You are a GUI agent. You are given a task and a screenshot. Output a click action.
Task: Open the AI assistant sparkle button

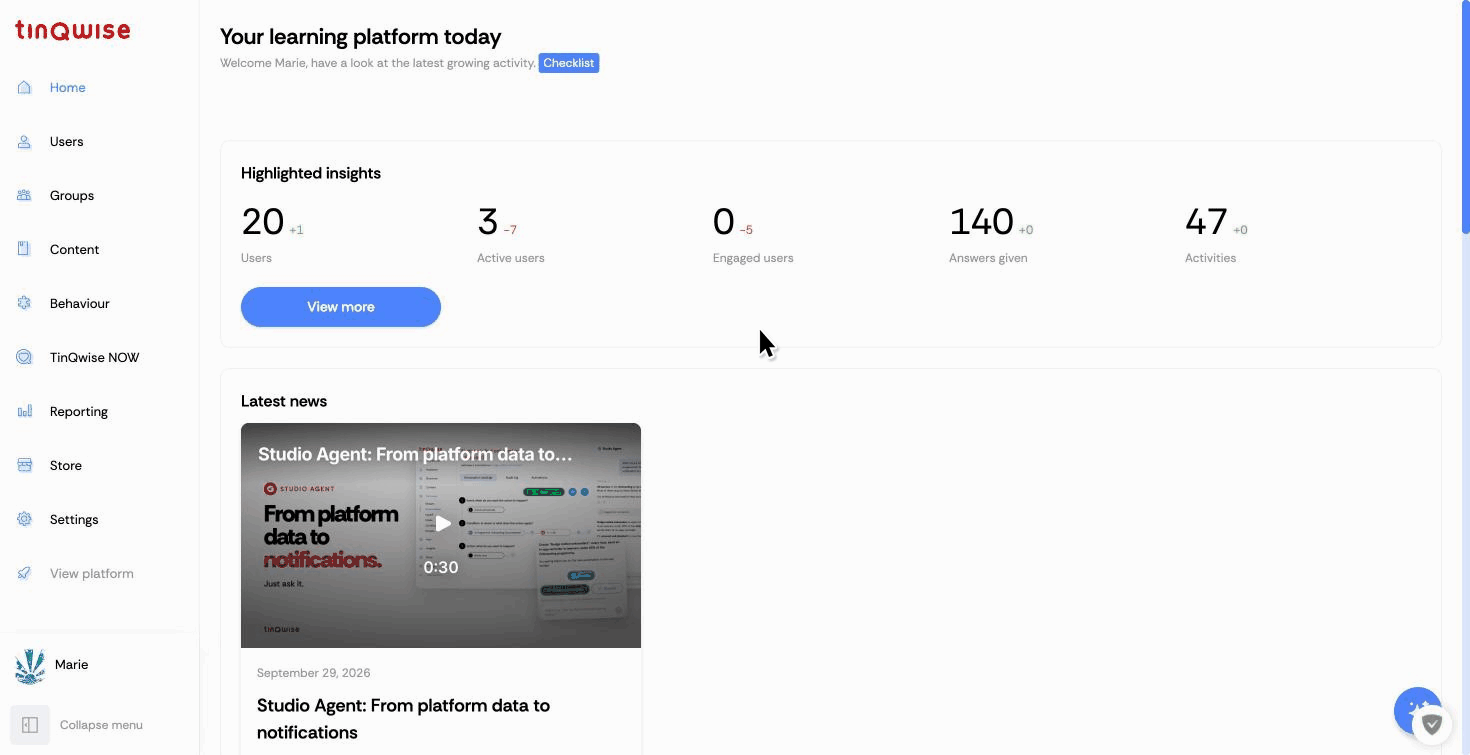pos(1415,710)
